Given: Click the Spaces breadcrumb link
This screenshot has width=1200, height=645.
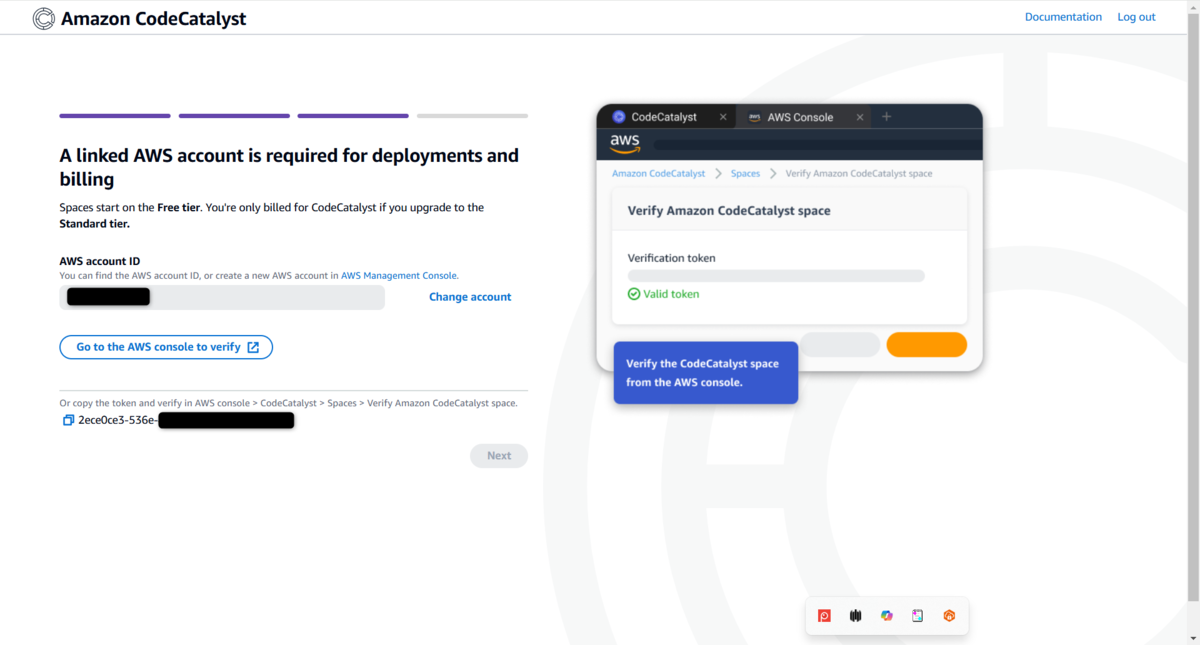Looking at the screenshot, I should [745, 173].
